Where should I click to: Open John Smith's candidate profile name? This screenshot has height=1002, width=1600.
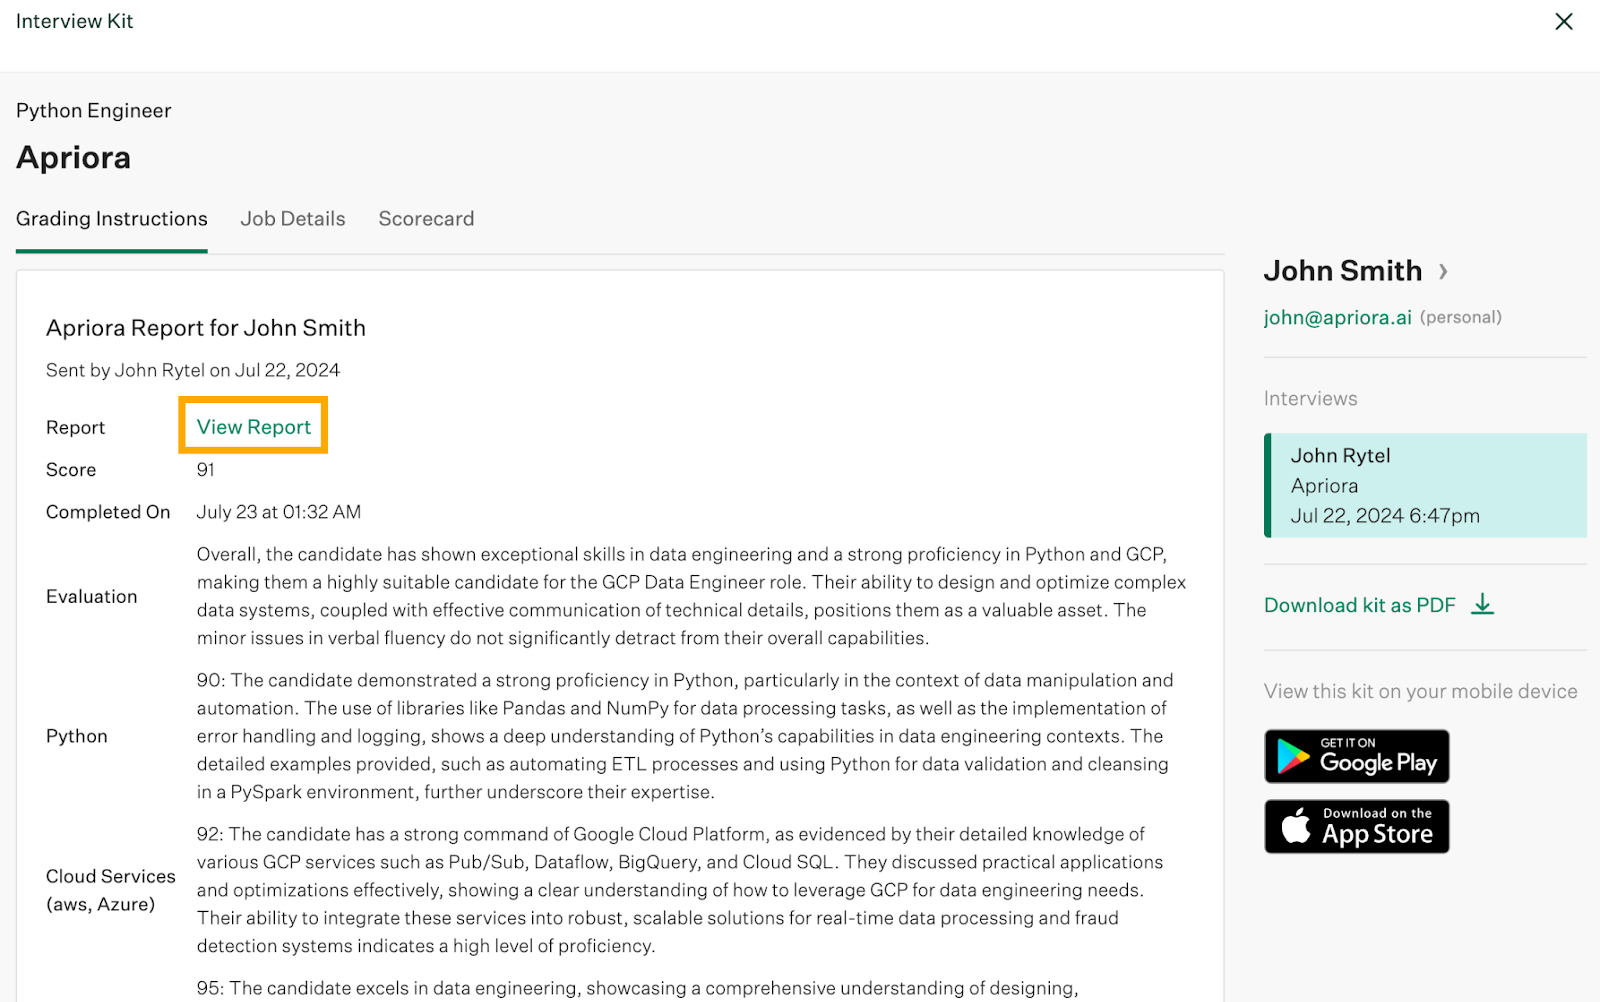[x=1342, y=271]
